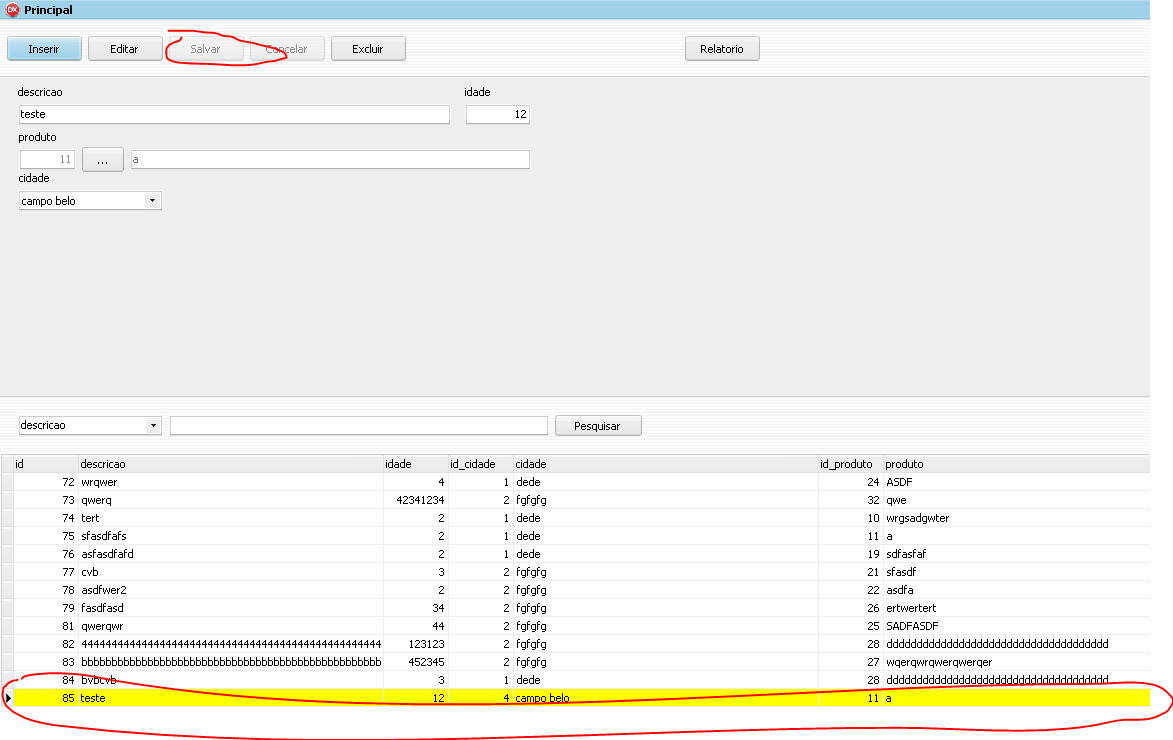Click the Cancelar button

tap(286, 48)
